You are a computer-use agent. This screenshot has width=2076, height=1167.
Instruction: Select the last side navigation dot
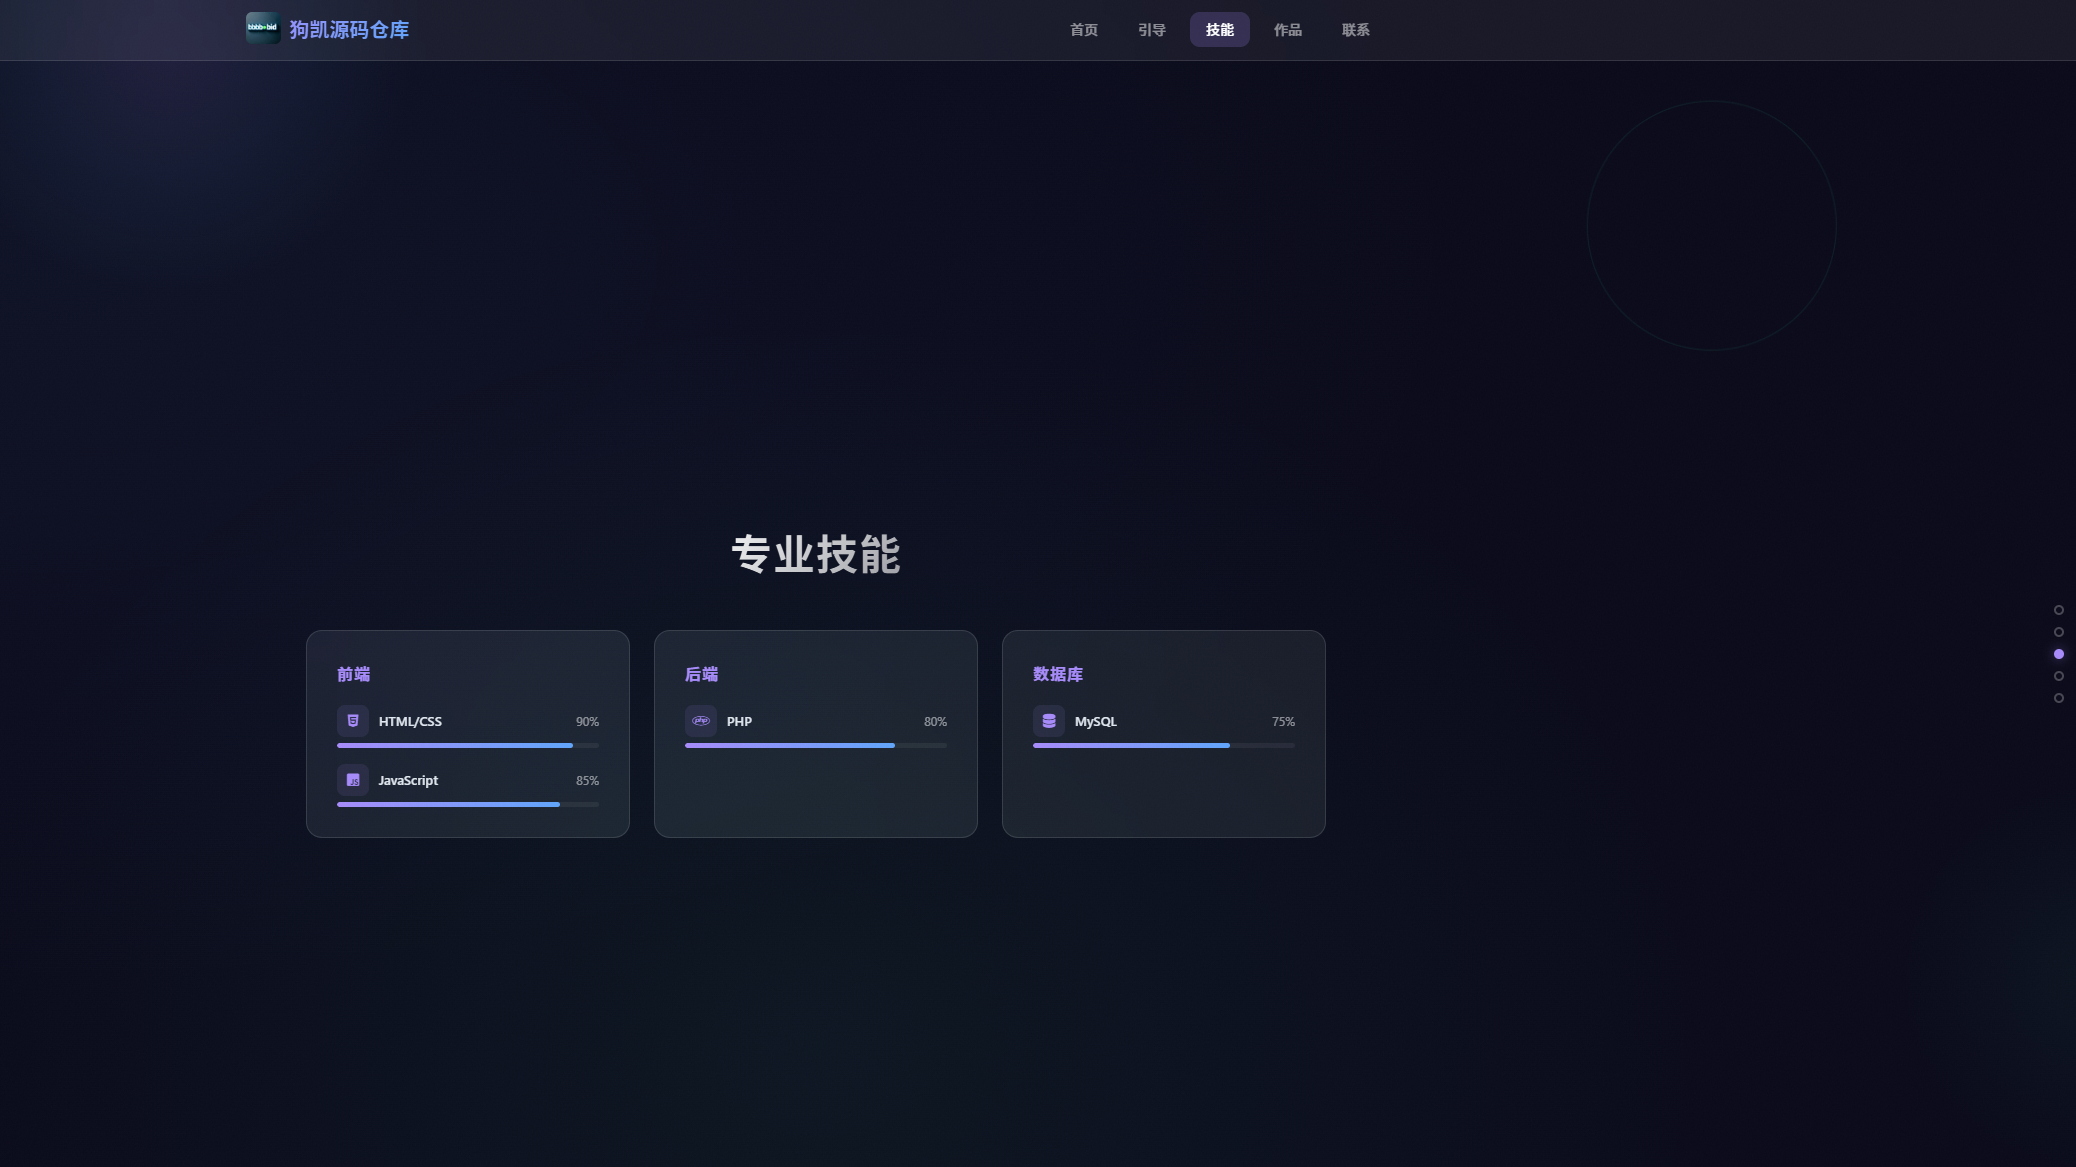click(2059, 698)
